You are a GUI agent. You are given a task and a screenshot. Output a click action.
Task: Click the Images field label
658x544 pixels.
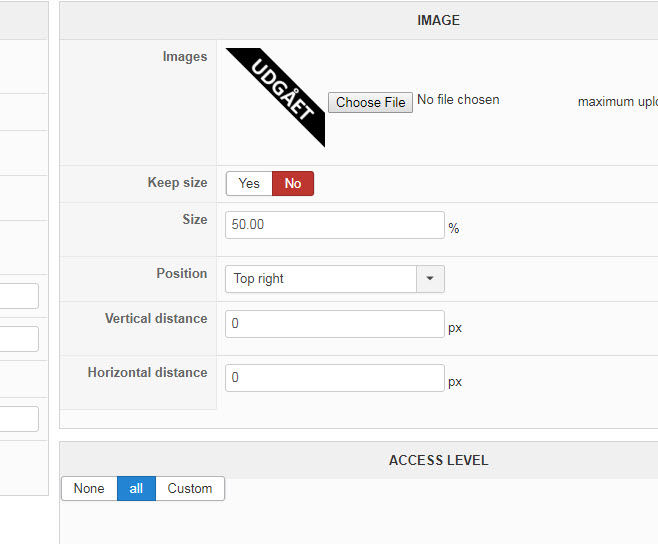click(x=185, y=57)
